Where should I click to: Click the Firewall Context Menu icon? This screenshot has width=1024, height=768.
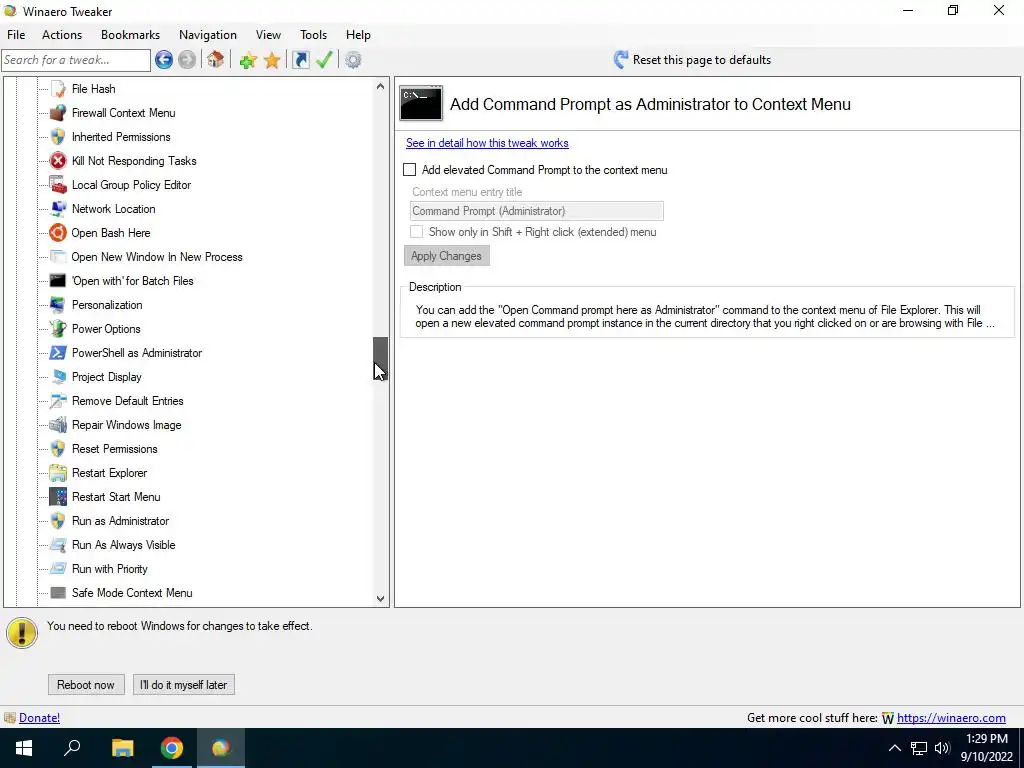58,113
